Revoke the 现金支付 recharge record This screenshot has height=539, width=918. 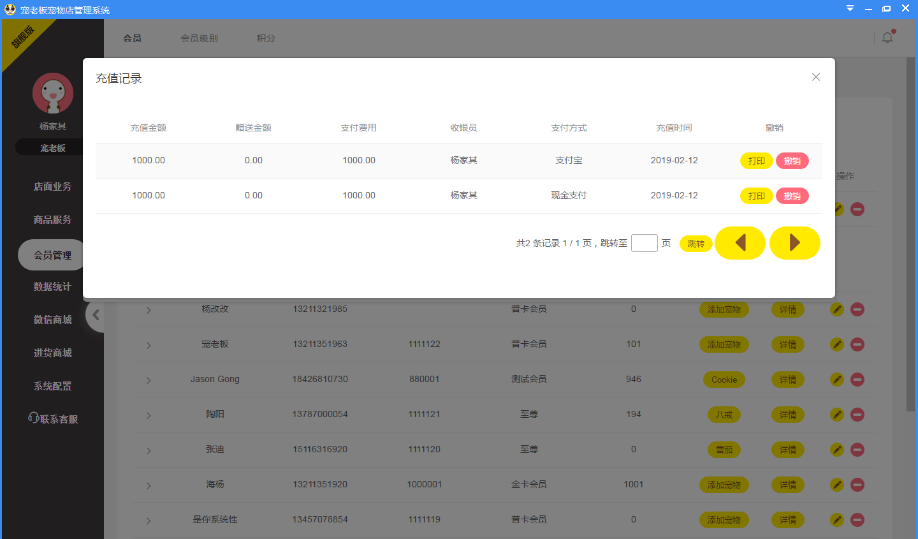pos(792,196)
